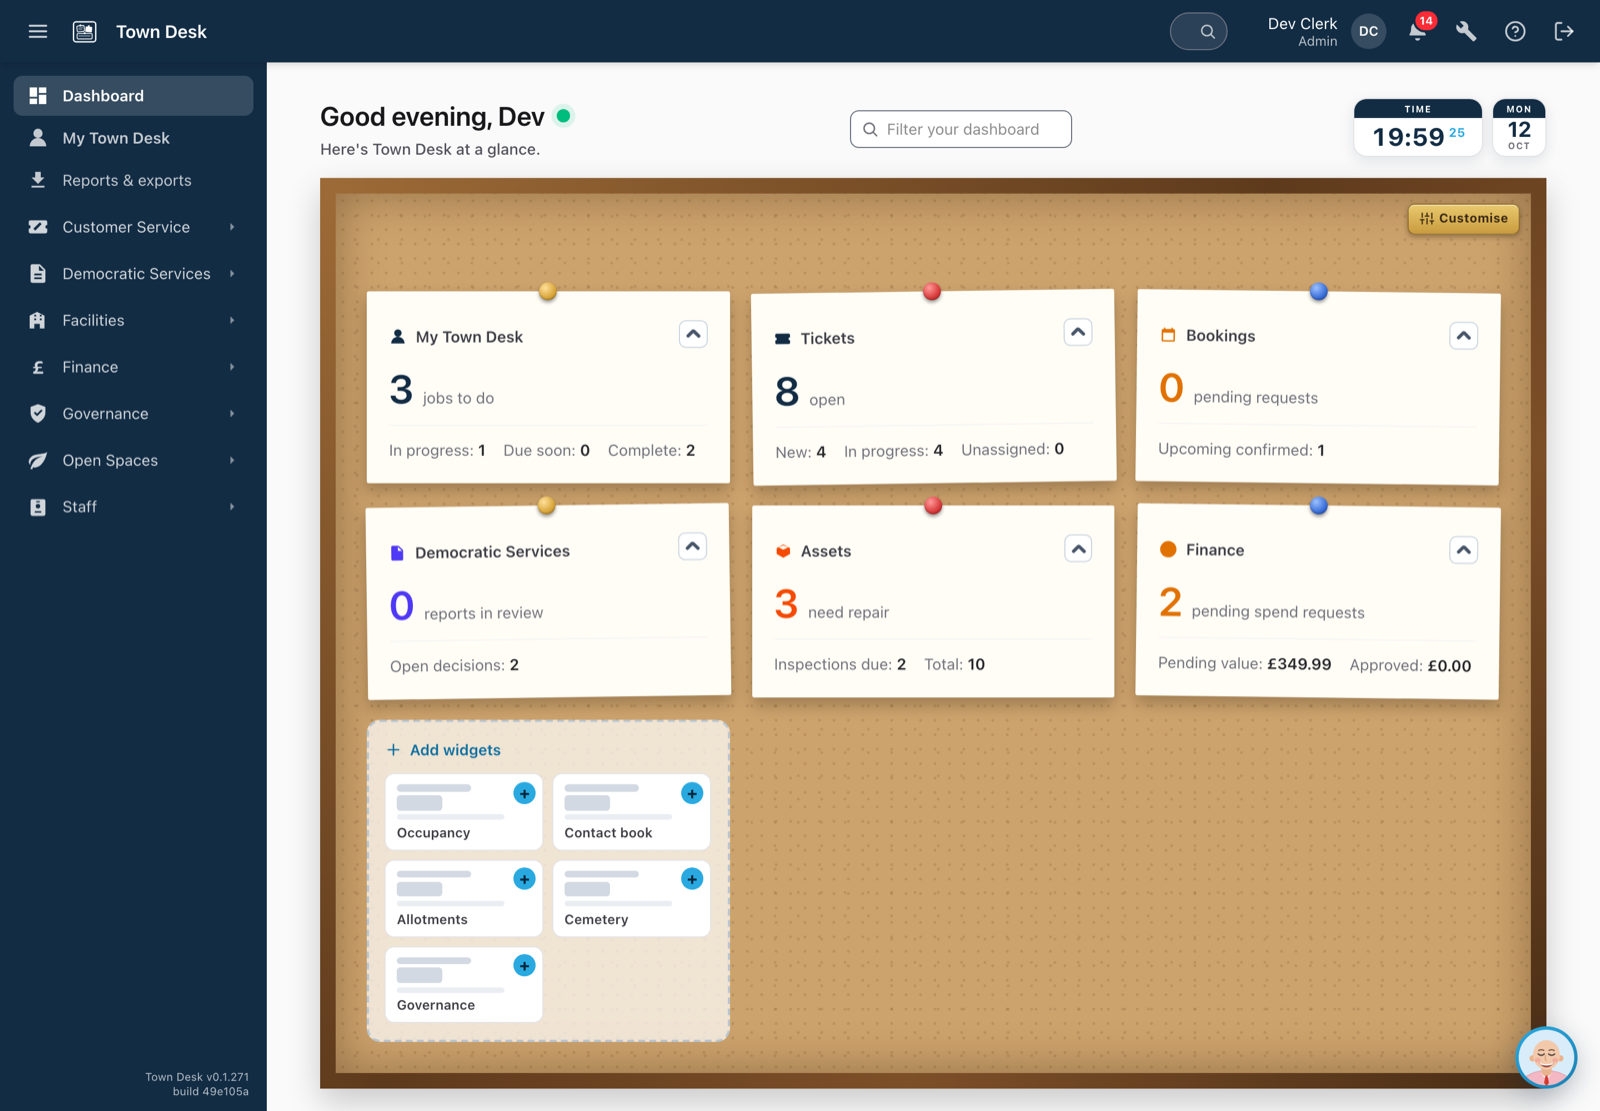Screen dimensions: 1600x1111
Task: Collapse the Finance card
Action: (1464, 550)
